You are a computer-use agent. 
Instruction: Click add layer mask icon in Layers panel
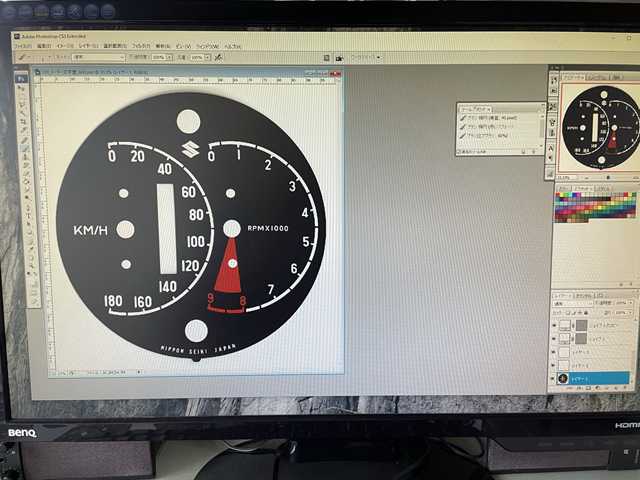point(588,388)
